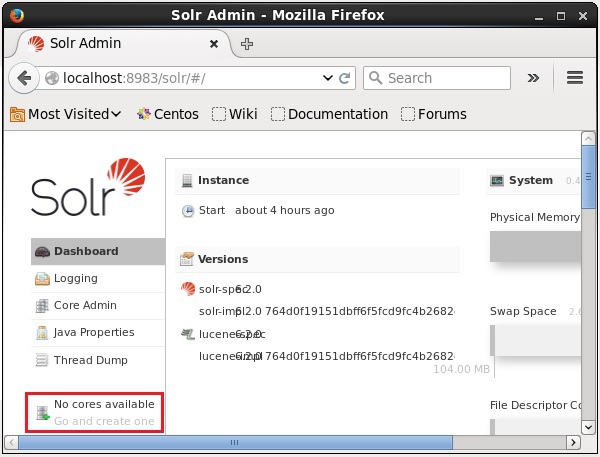Show more toolbar items via chevron

click(x=533, y=78)
